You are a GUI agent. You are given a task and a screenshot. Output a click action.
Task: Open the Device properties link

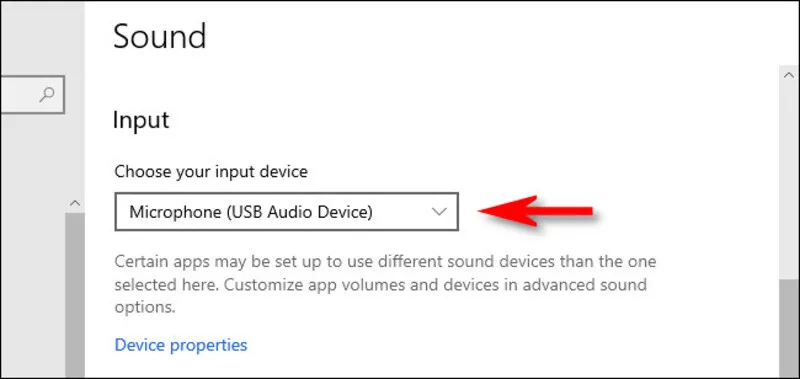click(x=181, y=345)
